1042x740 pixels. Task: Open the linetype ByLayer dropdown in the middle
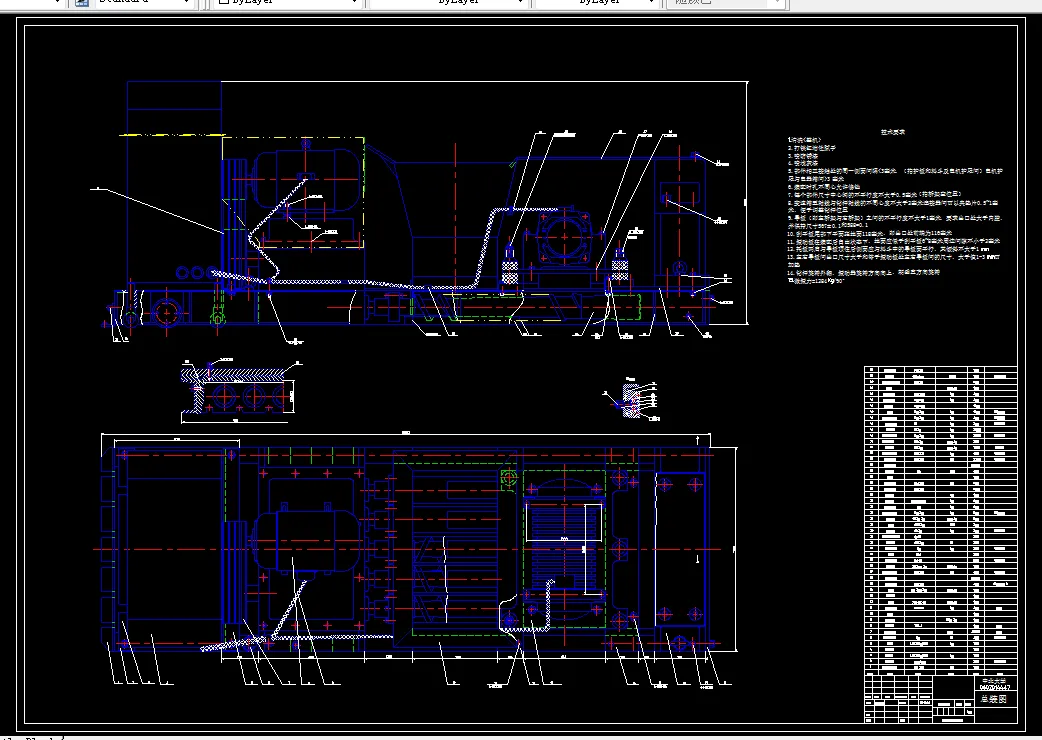(x=449, y=3)
